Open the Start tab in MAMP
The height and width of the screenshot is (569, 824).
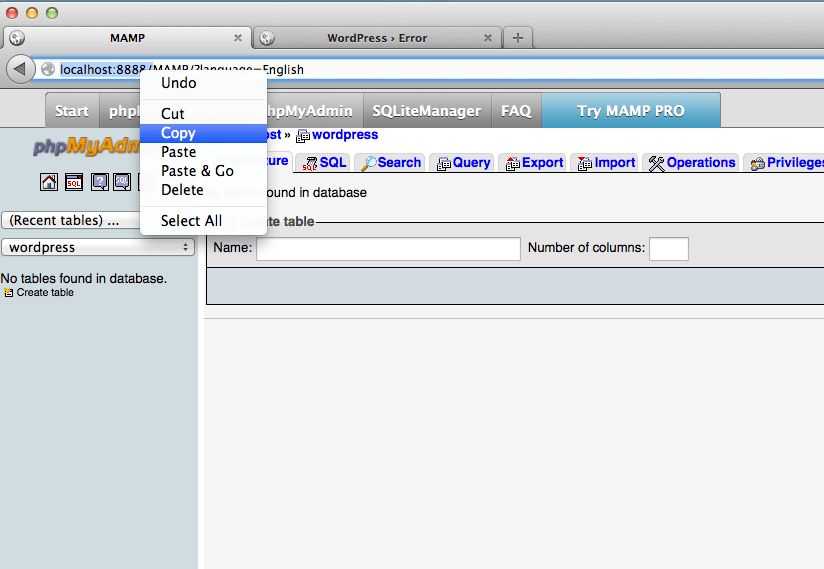pos(72,111)
